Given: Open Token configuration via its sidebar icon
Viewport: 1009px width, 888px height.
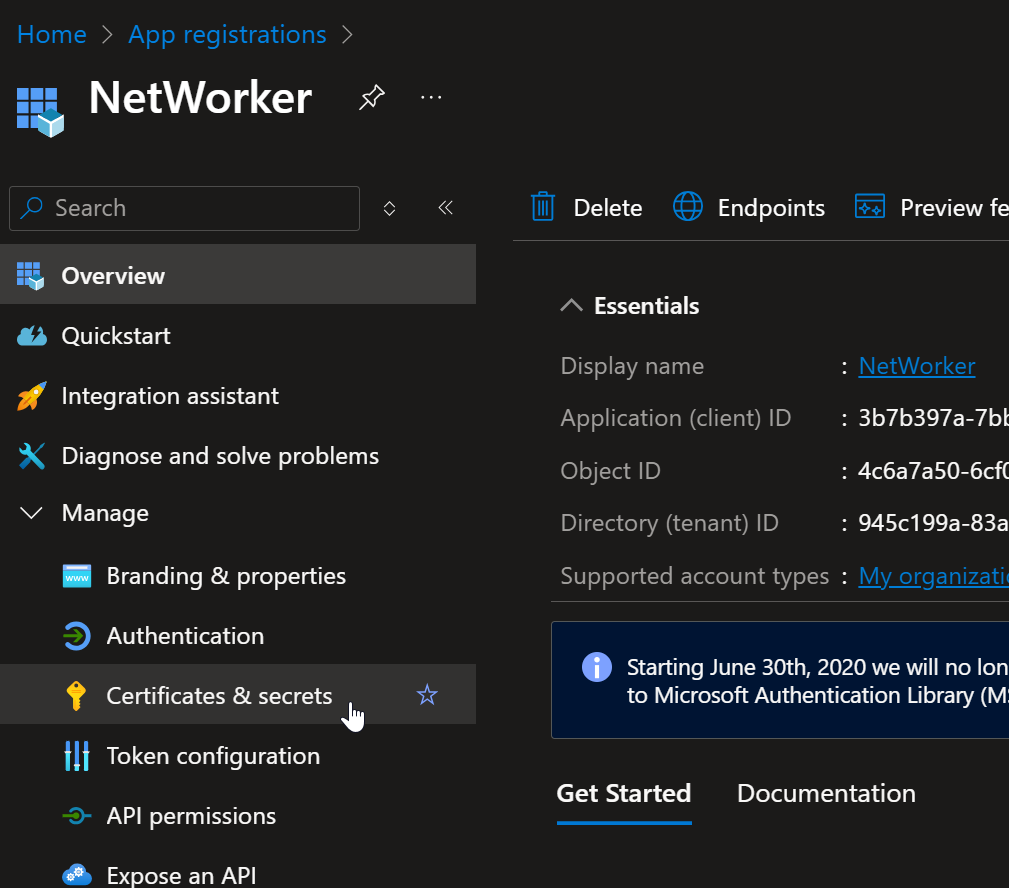Looking at the screenshot, I should 78,755.
